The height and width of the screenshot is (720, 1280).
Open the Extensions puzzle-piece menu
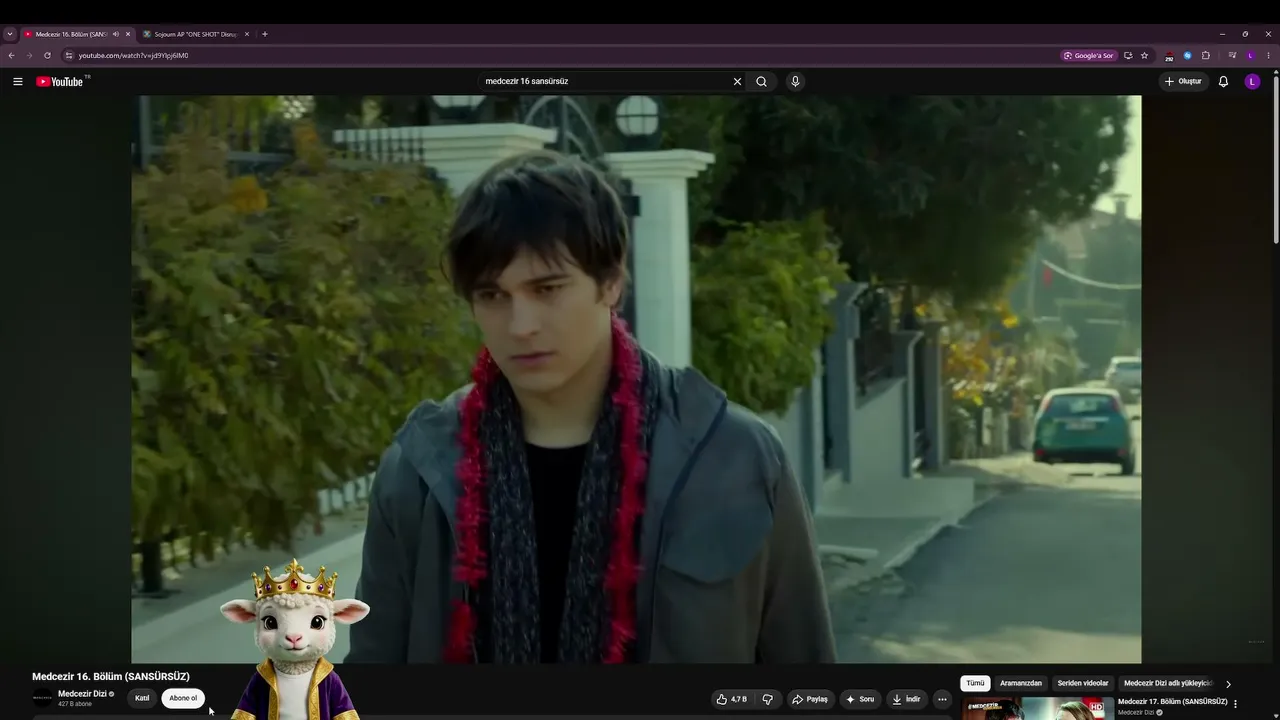1206,55
